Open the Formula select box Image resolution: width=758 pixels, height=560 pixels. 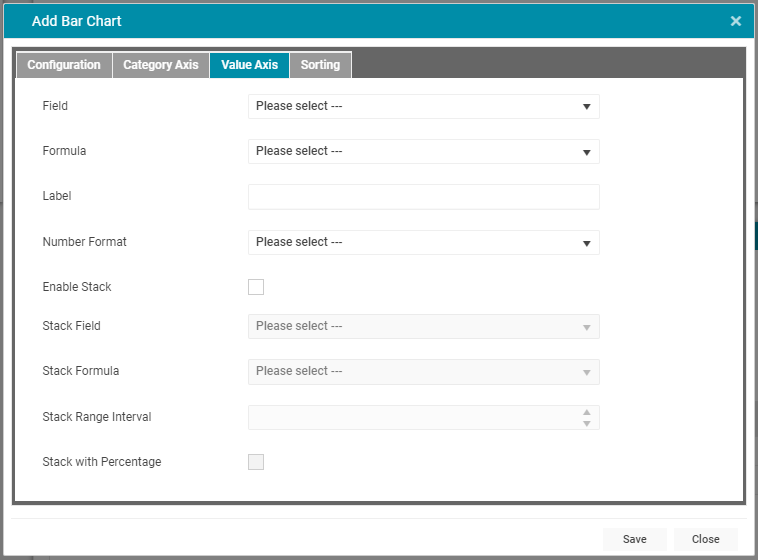tap(423, 151)
